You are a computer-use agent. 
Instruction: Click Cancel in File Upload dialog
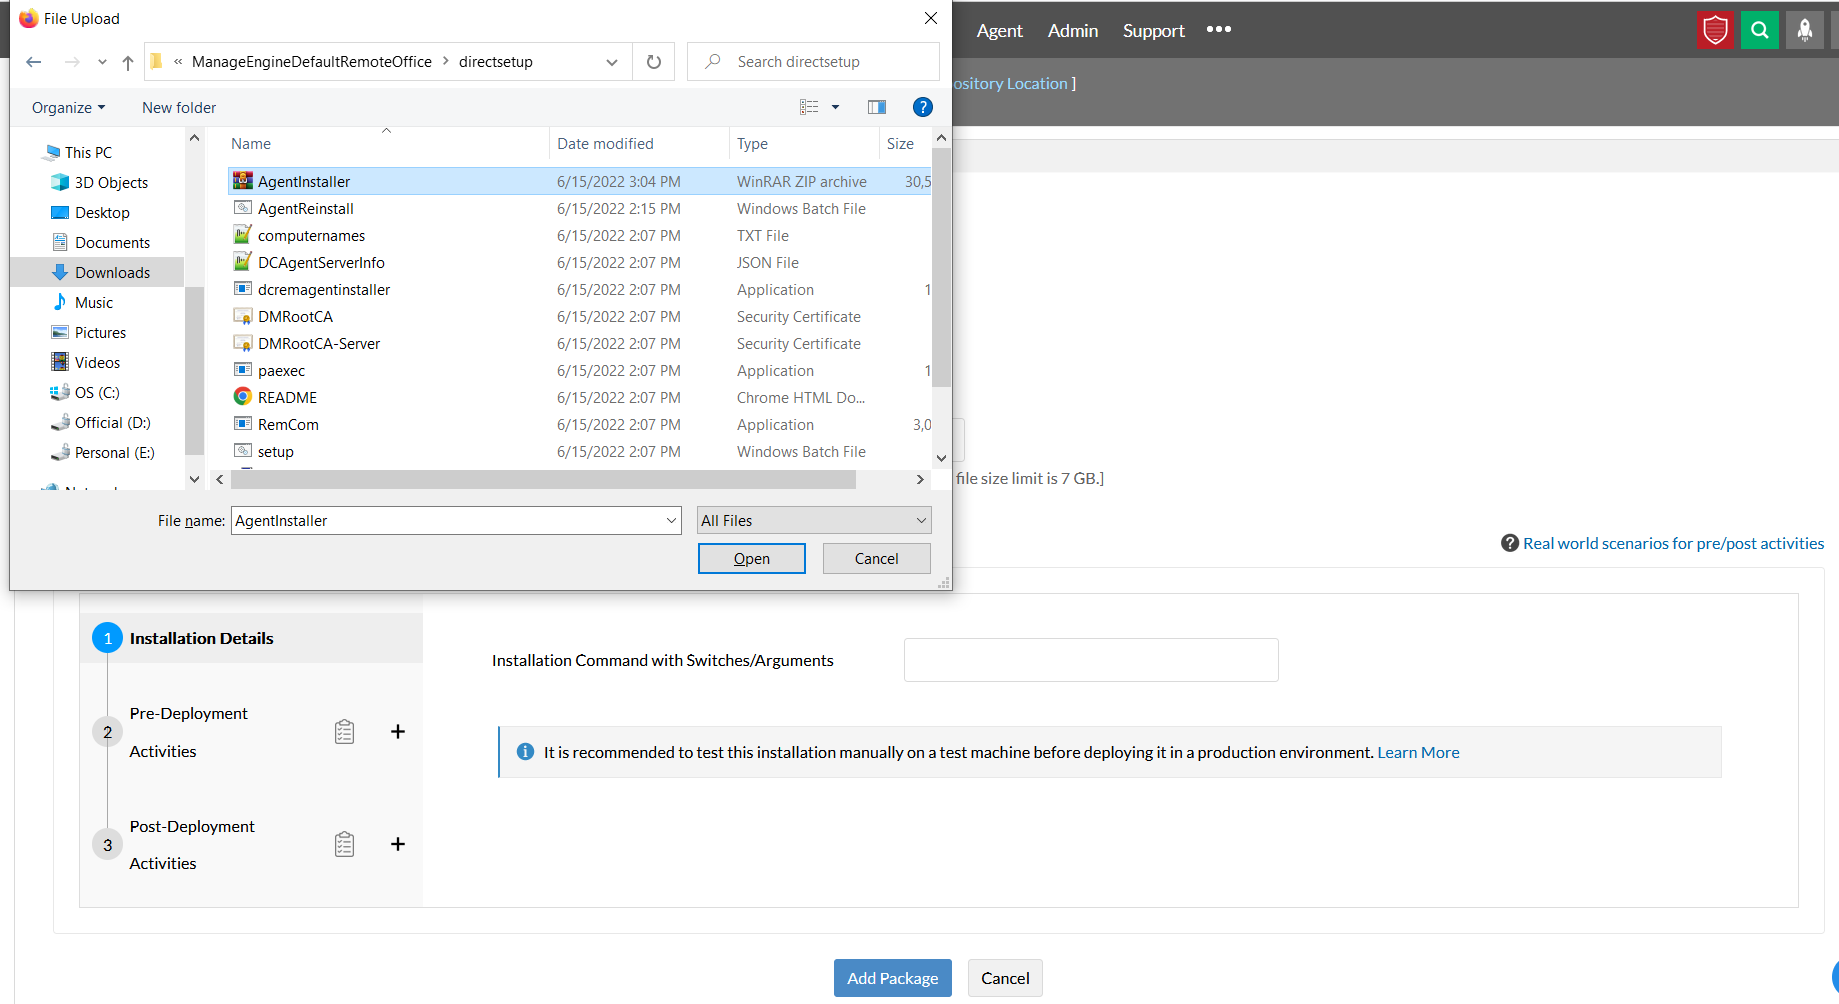(x=877, y=559)
